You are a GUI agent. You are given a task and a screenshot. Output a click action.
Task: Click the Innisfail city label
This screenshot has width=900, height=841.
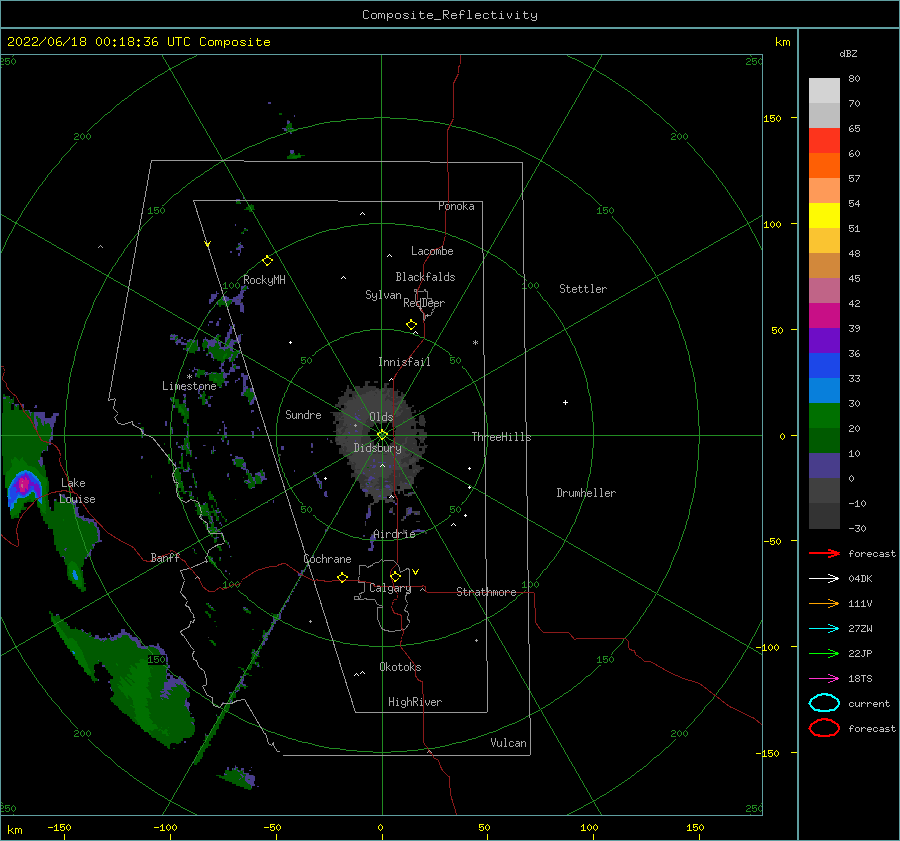point(404,362)
